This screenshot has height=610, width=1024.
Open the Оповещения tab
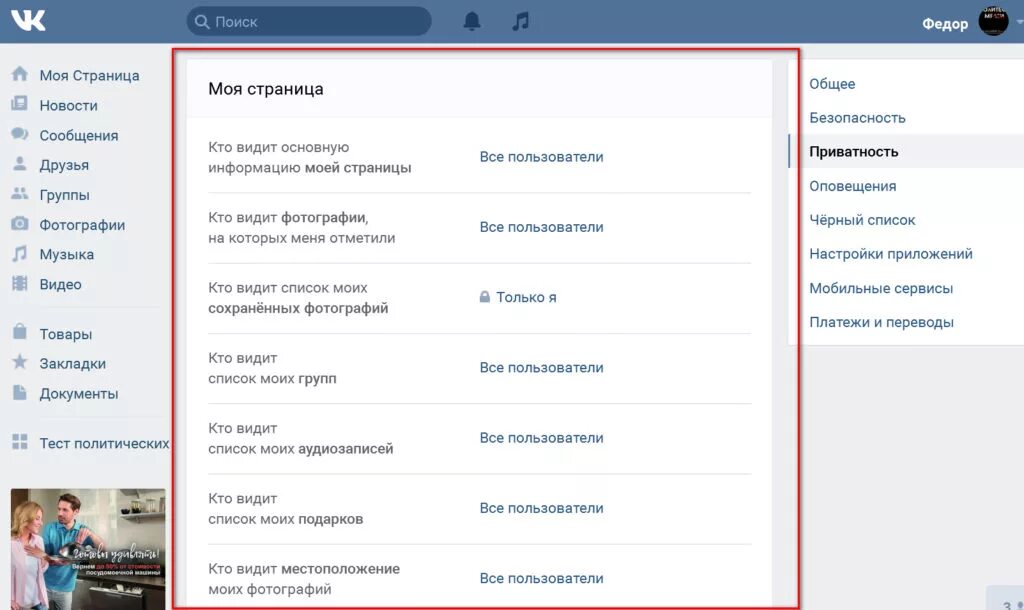click(852, 186)
